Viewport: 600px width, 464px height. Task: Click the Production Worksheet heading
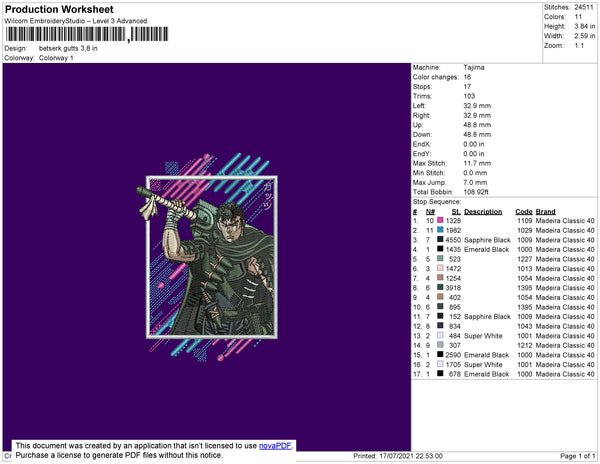[x=59, y=10]
